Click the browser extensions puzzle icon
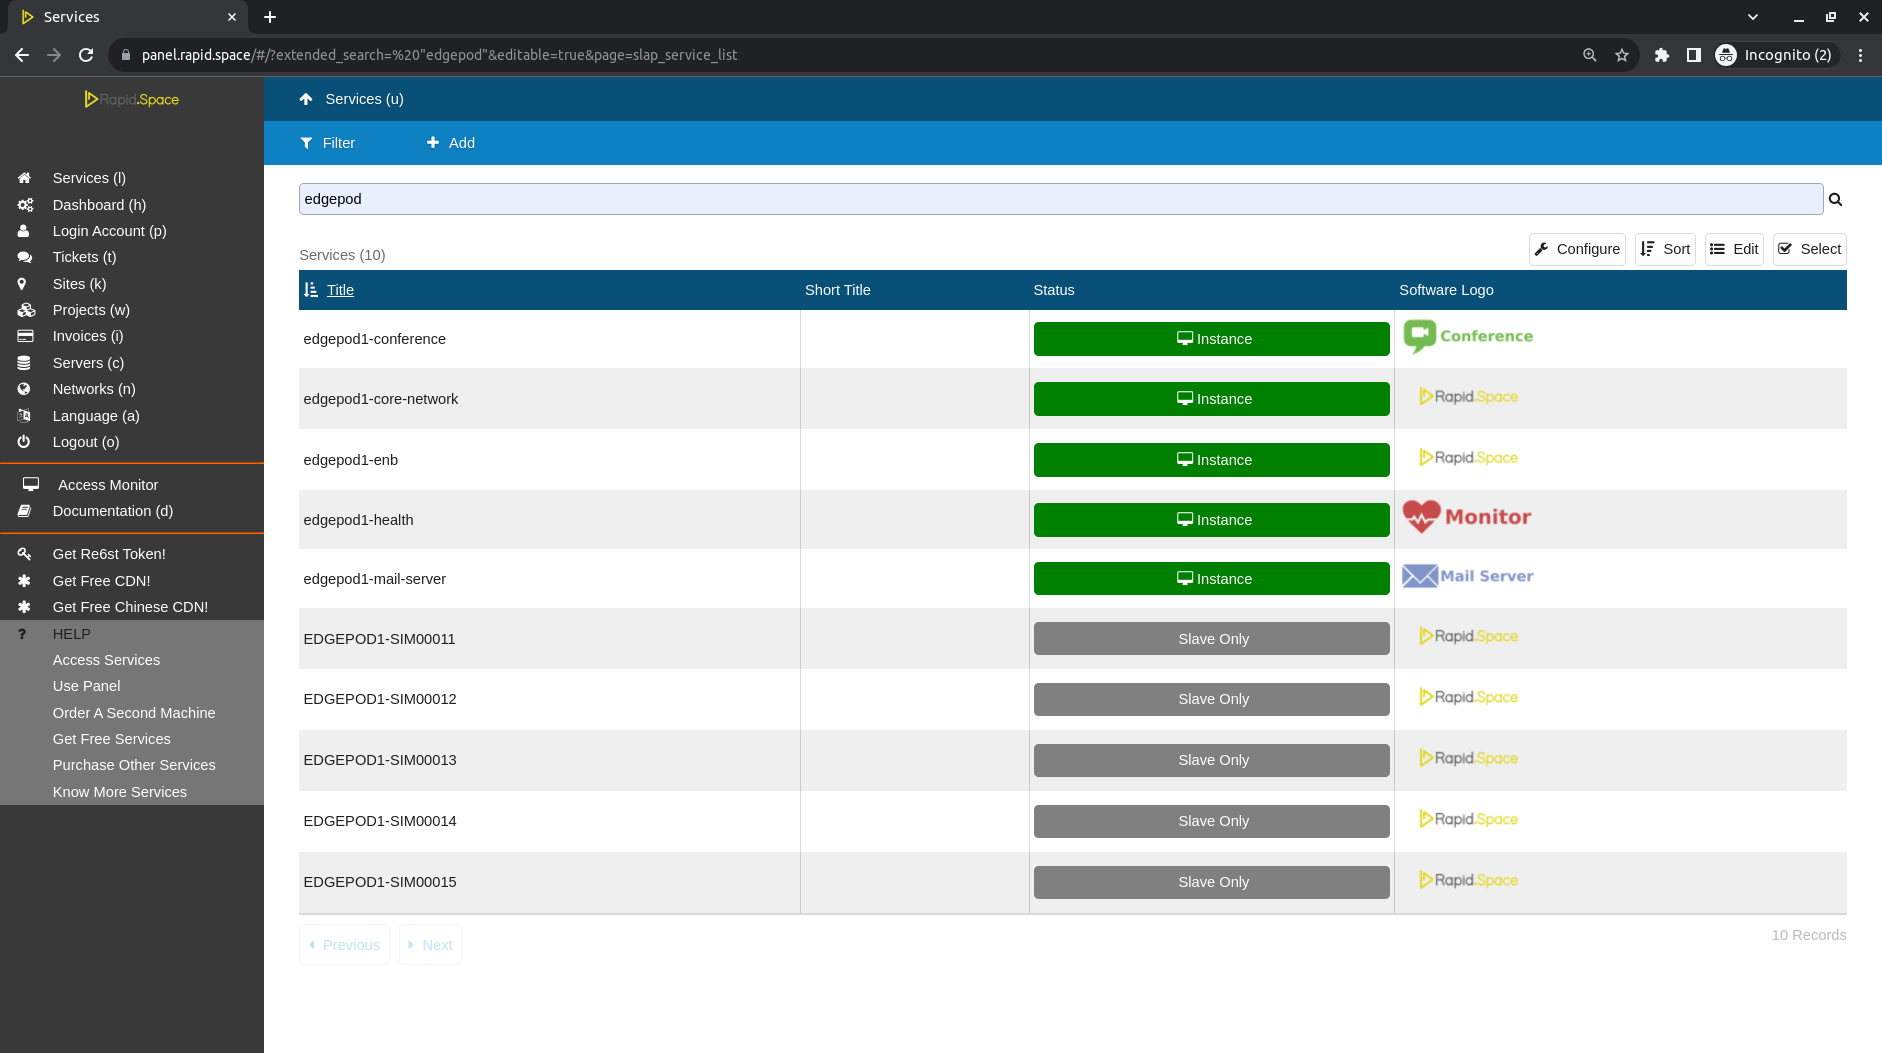The height and width of the screenshot is (1053, 1882). pos(1662,55)
